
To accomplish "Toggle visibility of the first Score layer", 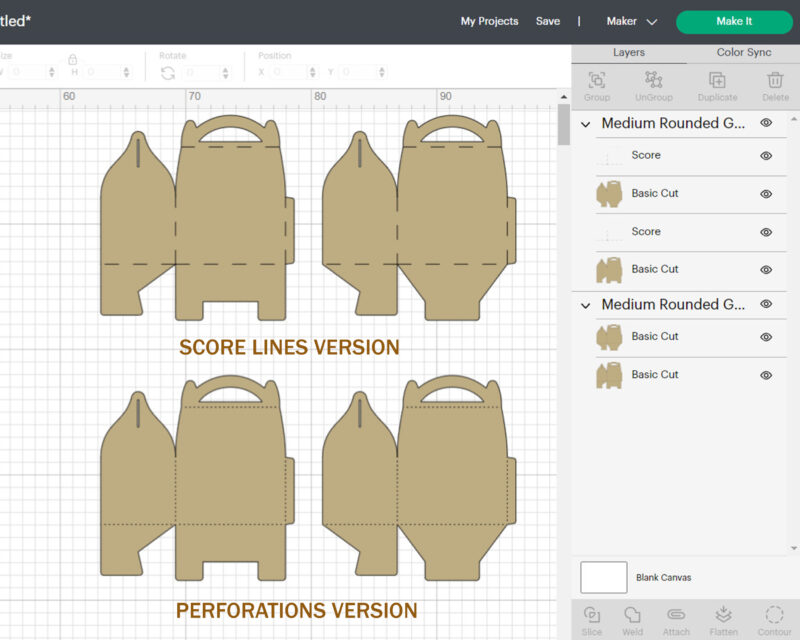I will tap(766, 155).
